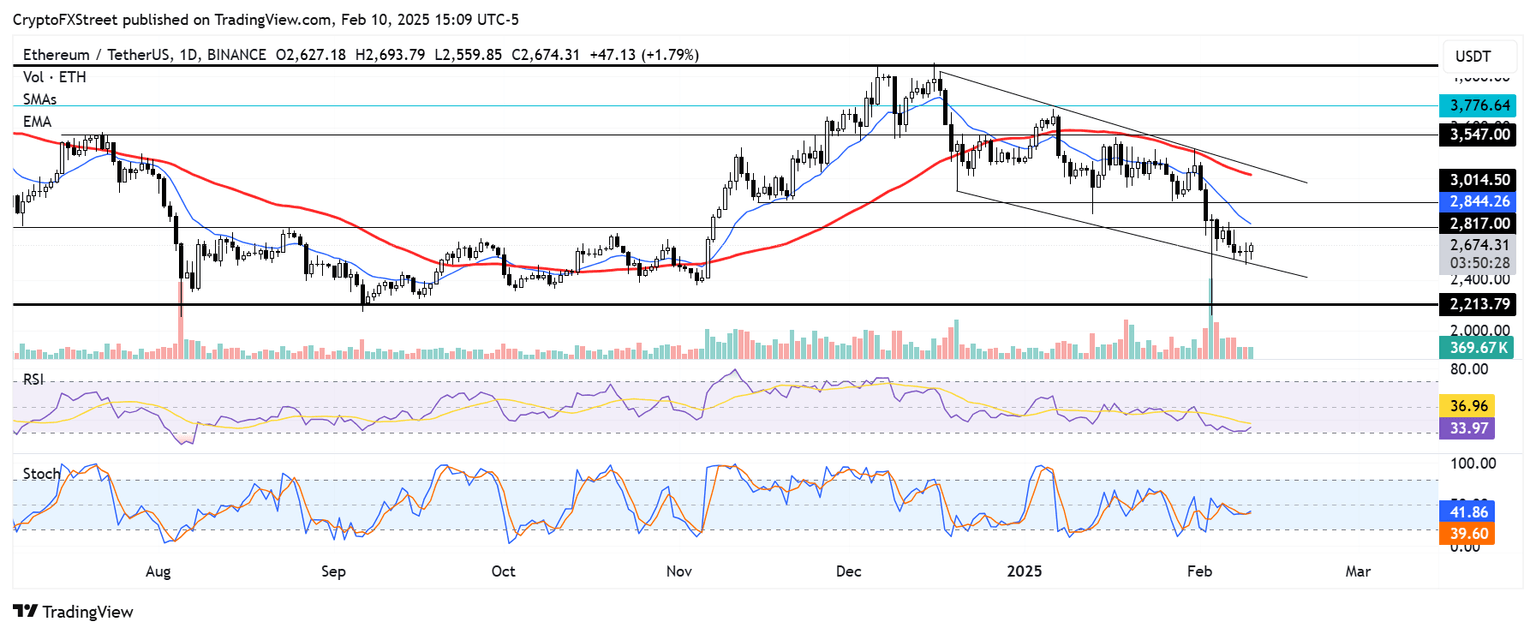Click 2025 on the time axis

click(x=1024, y=571)
